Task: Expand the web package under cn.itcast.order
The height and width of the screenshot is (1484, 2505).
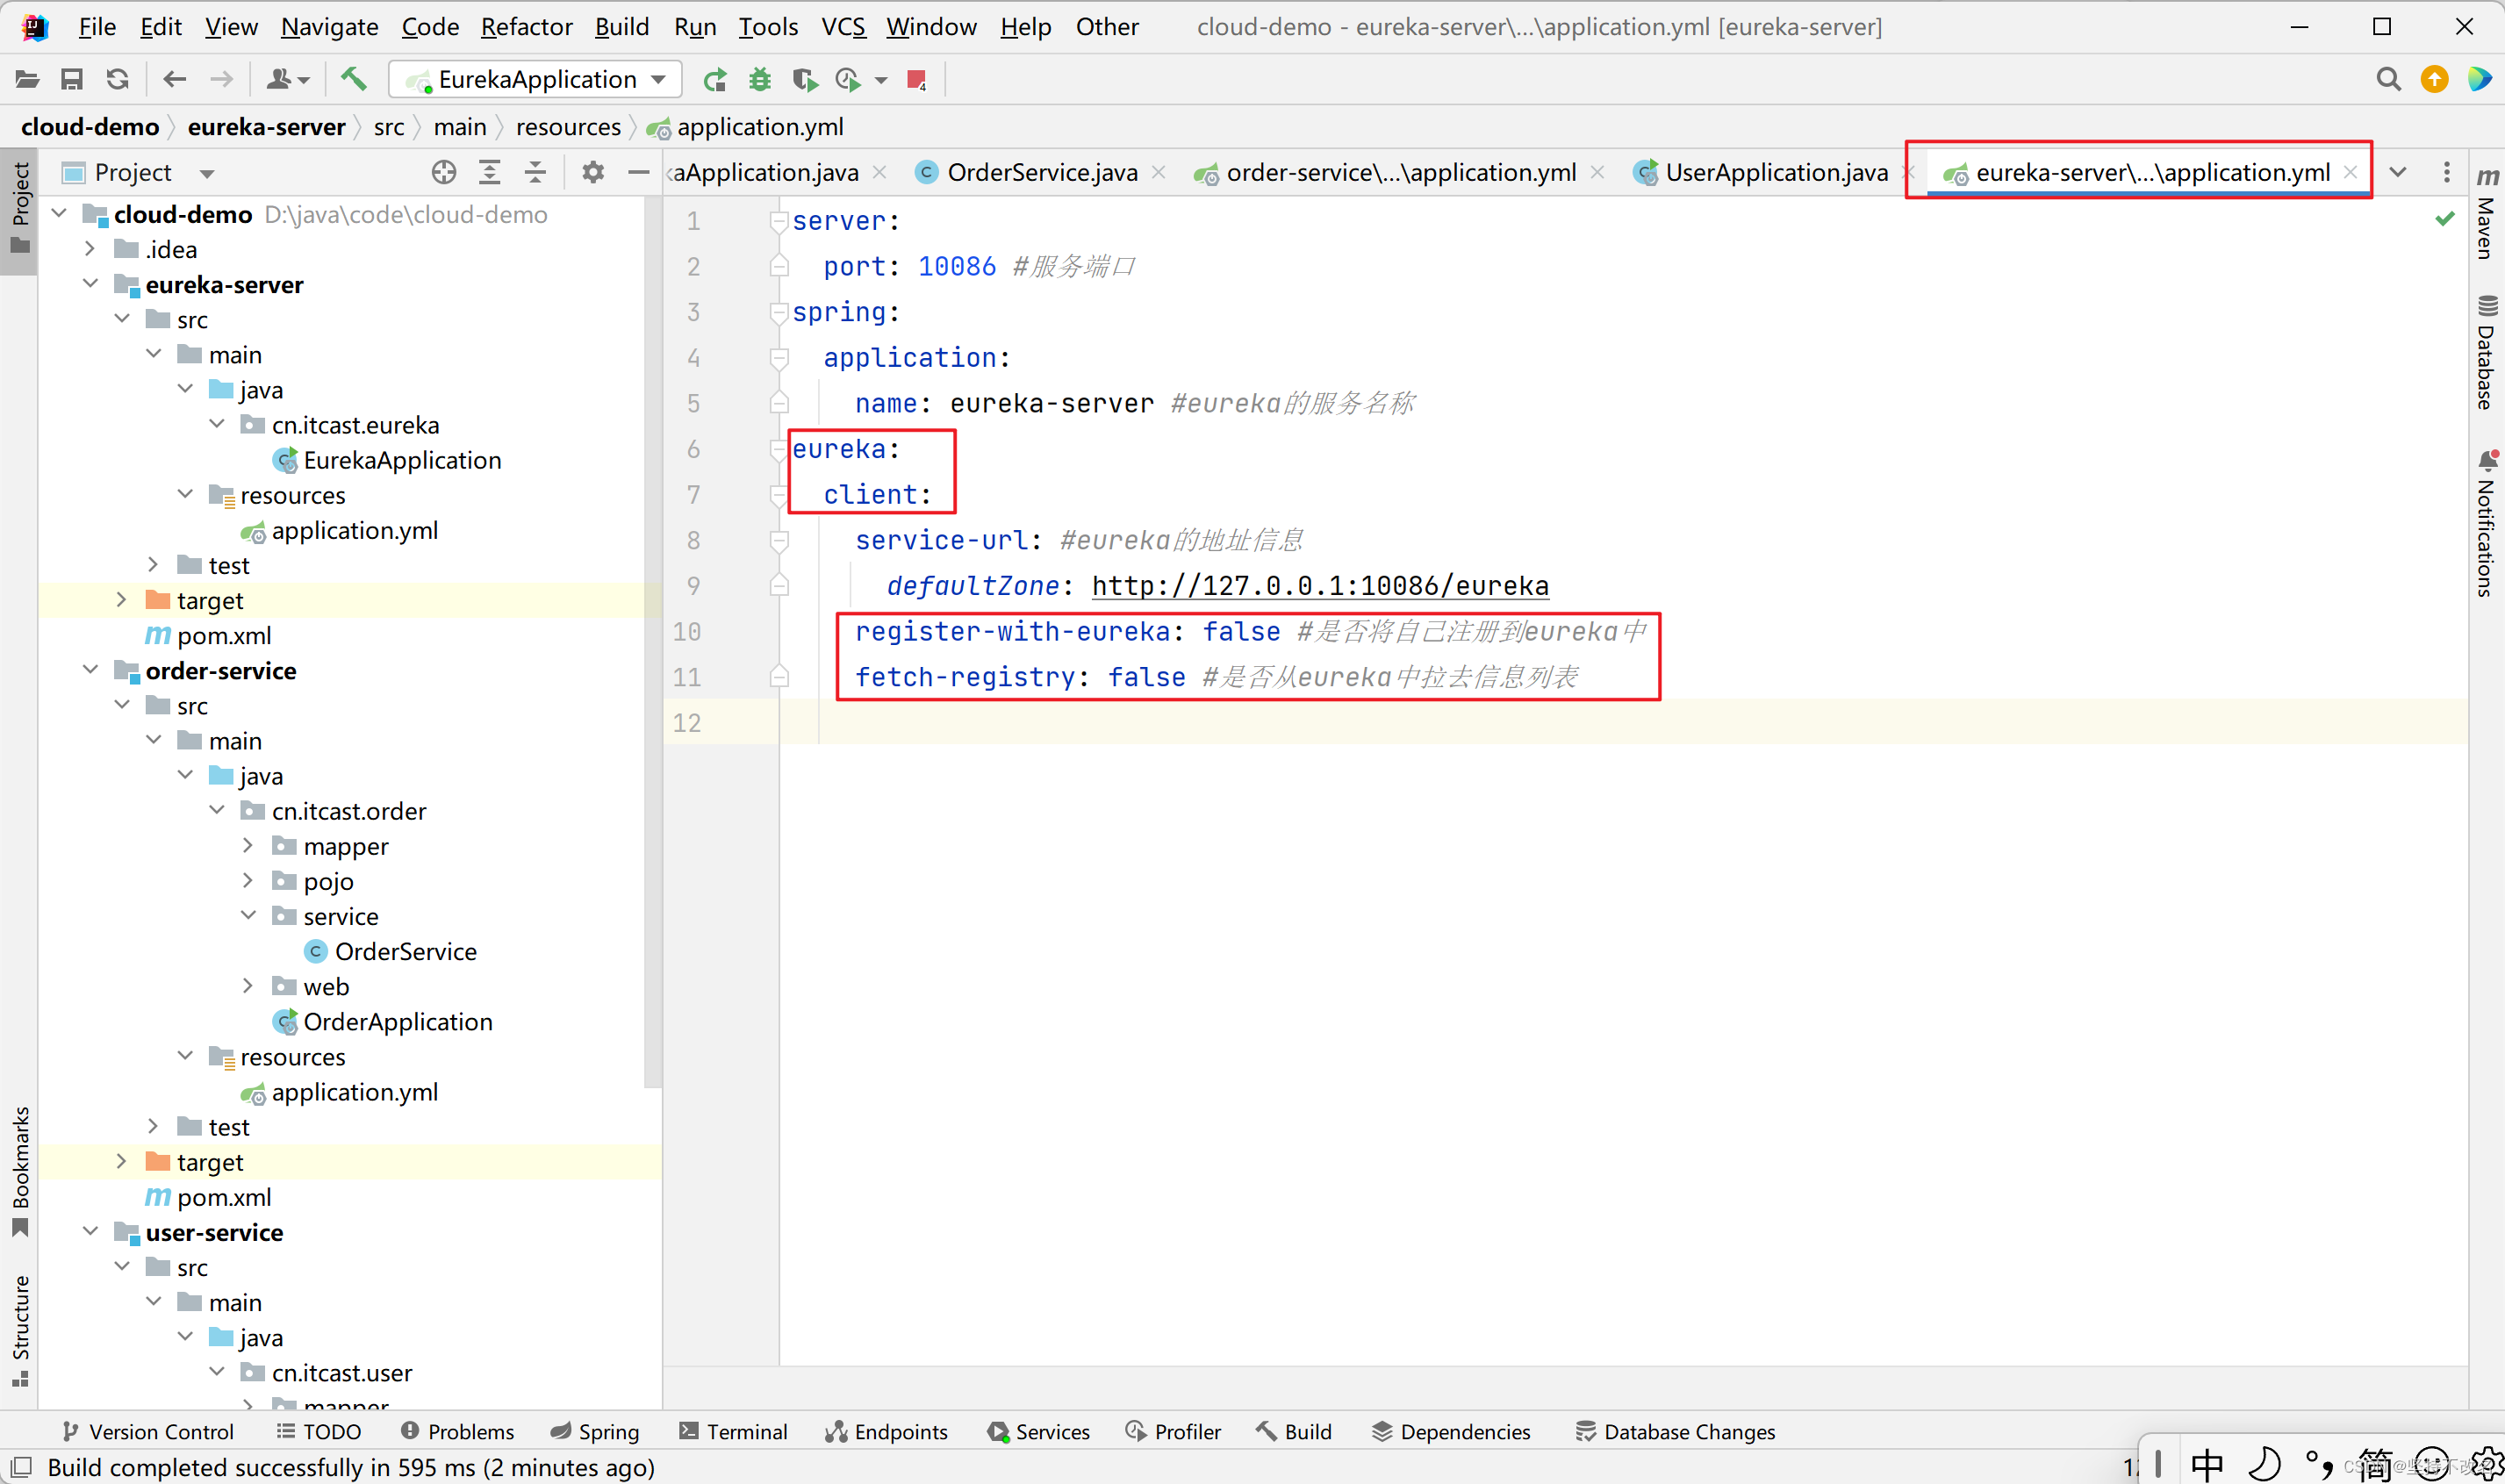Action: tap(248, 986)
